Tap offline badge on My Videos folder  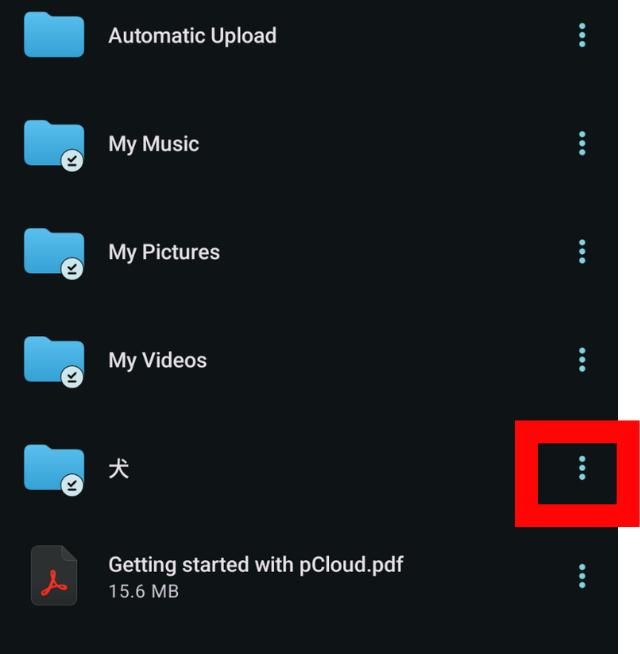[72, 377]
